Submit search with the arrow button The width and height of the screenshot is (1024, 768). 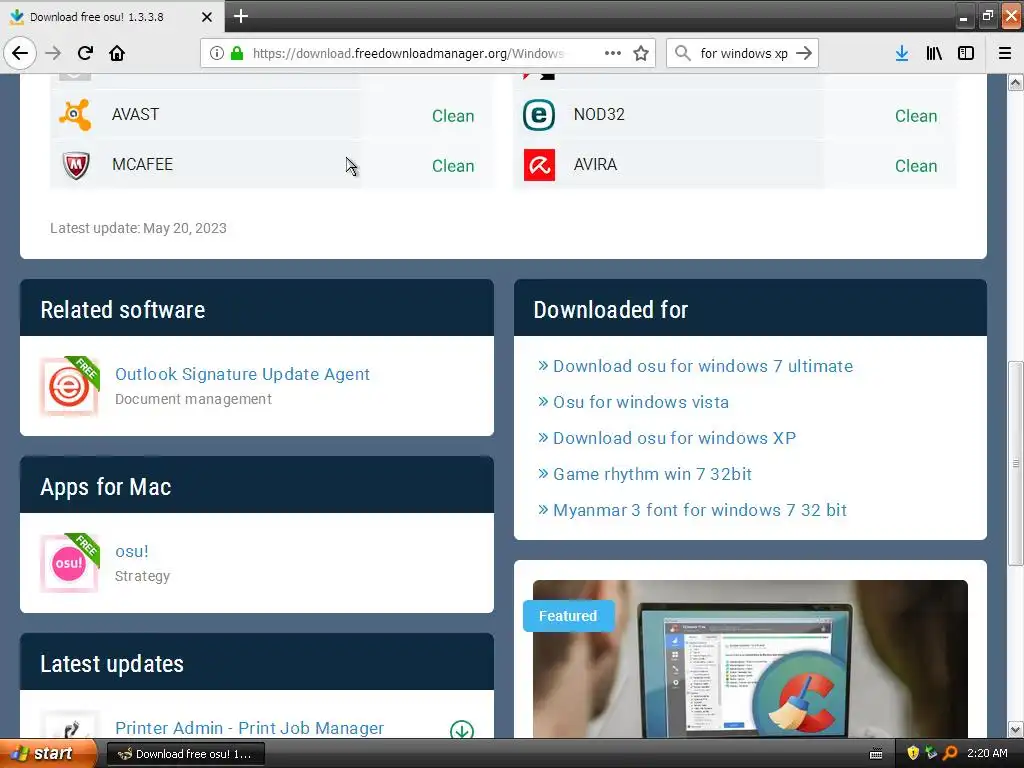coord(804,53)
